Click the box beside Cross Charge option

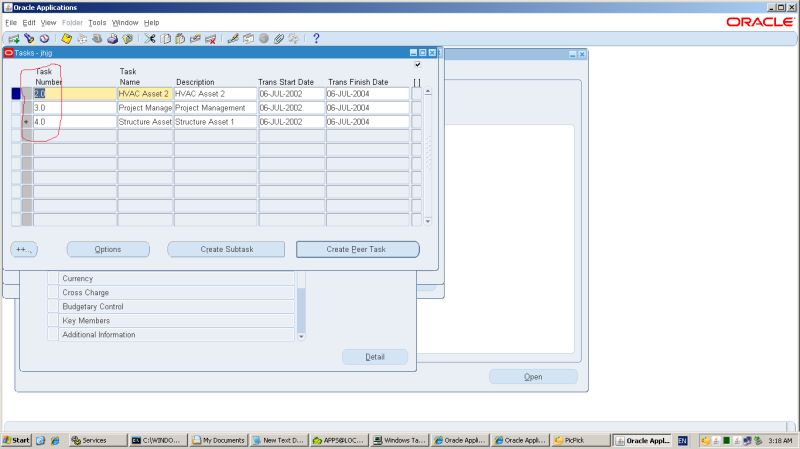coord(53,292)
